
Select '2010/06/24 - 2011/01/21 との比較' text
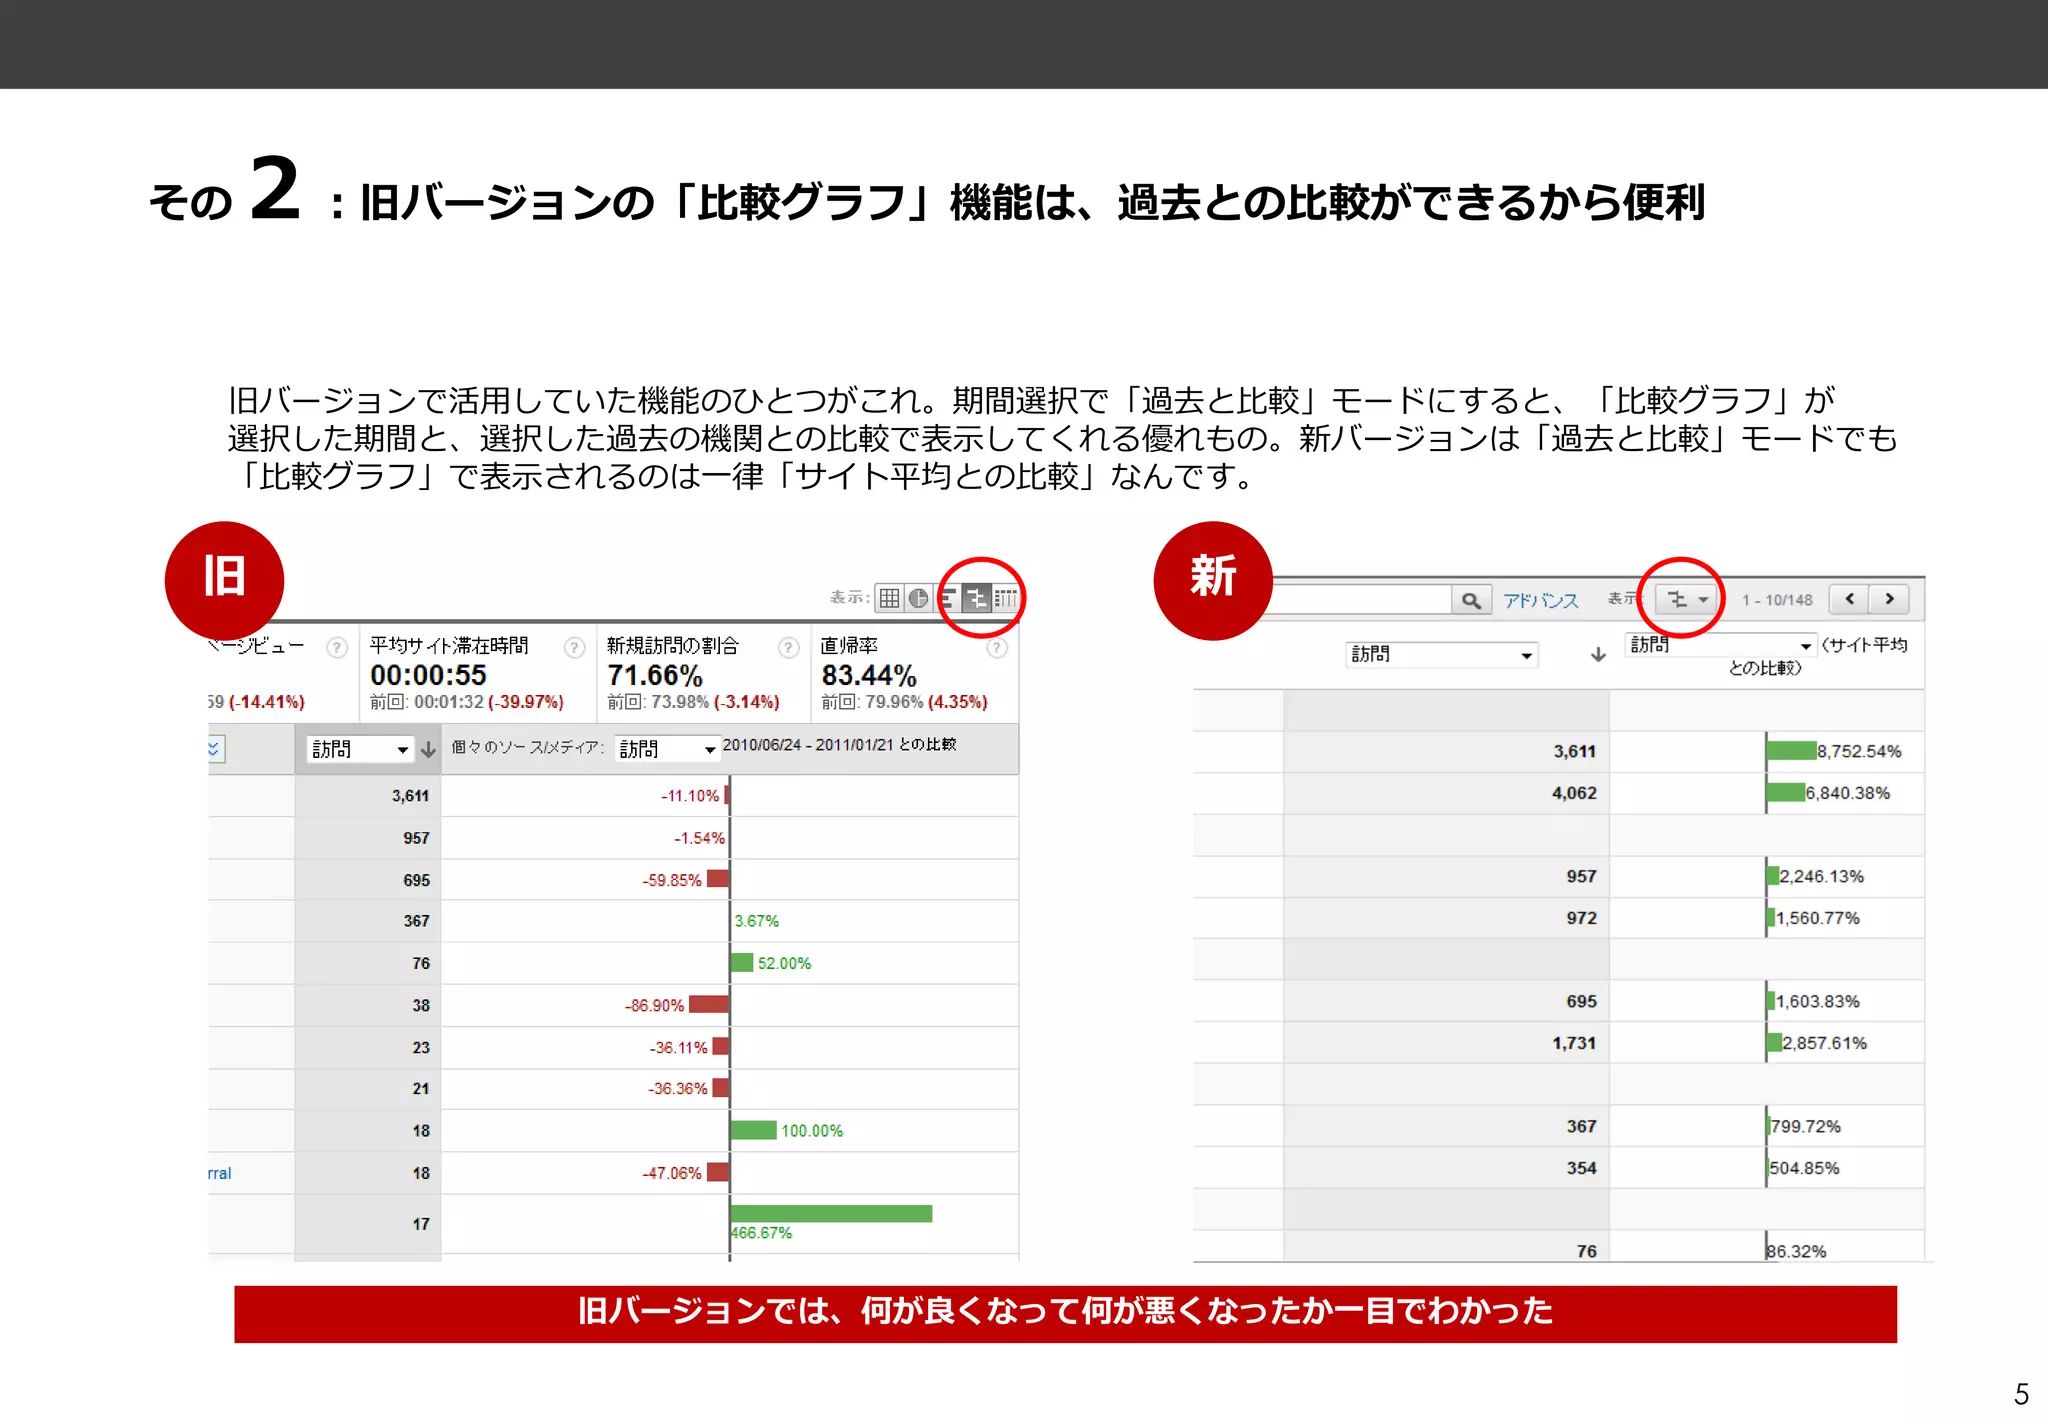click(839, 744)
